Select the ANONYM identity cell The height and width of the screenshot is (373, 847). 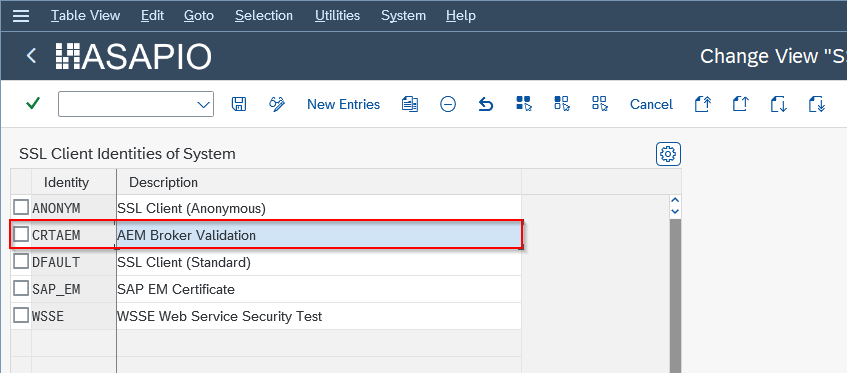73,208
